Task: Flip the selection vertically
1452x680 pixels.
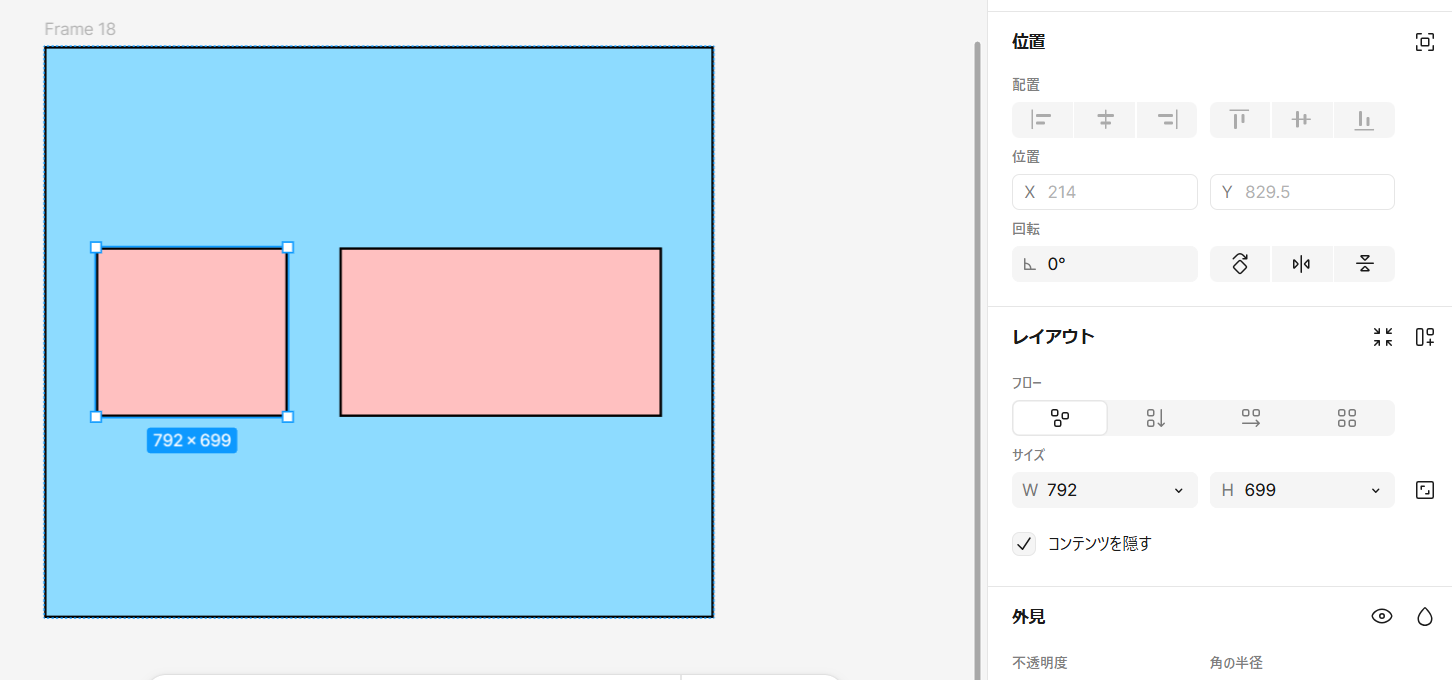Action: (x=1364, y=264)
